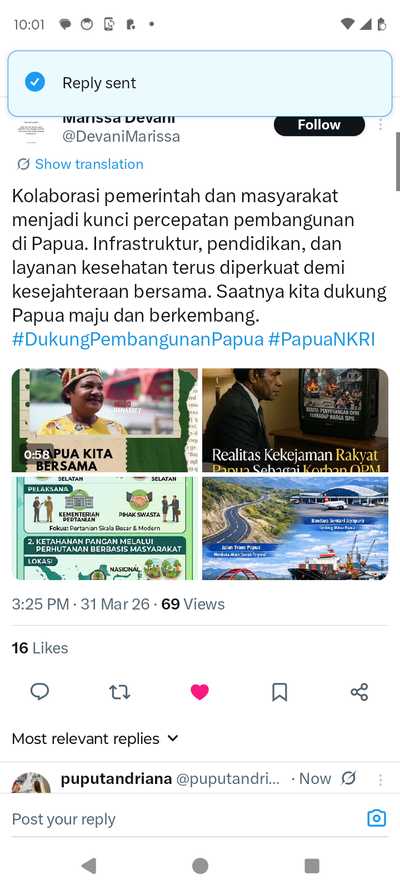Unlike the post with the pink heart
The image size is (400, 889).
pos(199,692)
